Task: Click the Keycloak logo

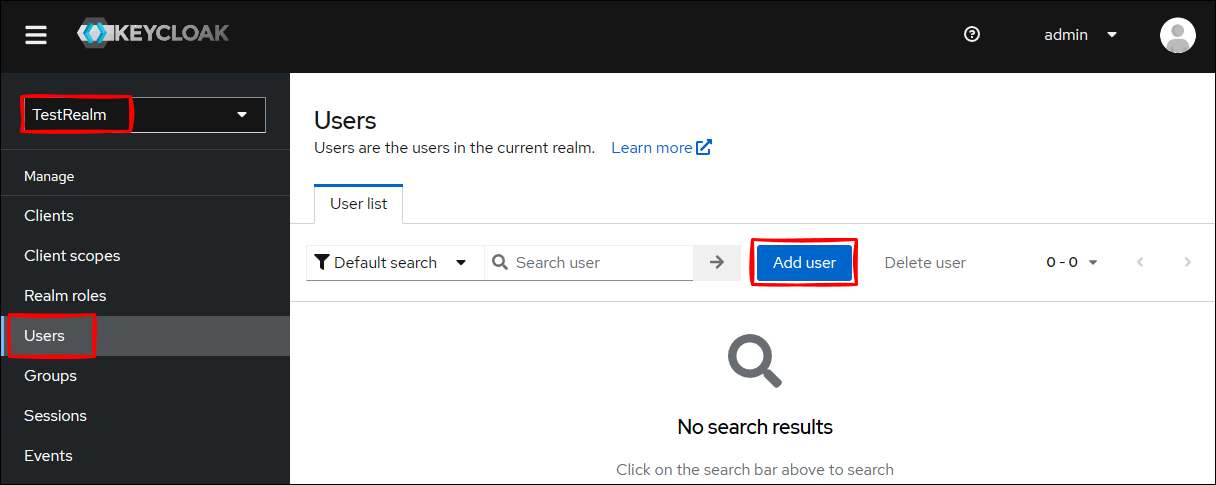Action: point(153,34)
